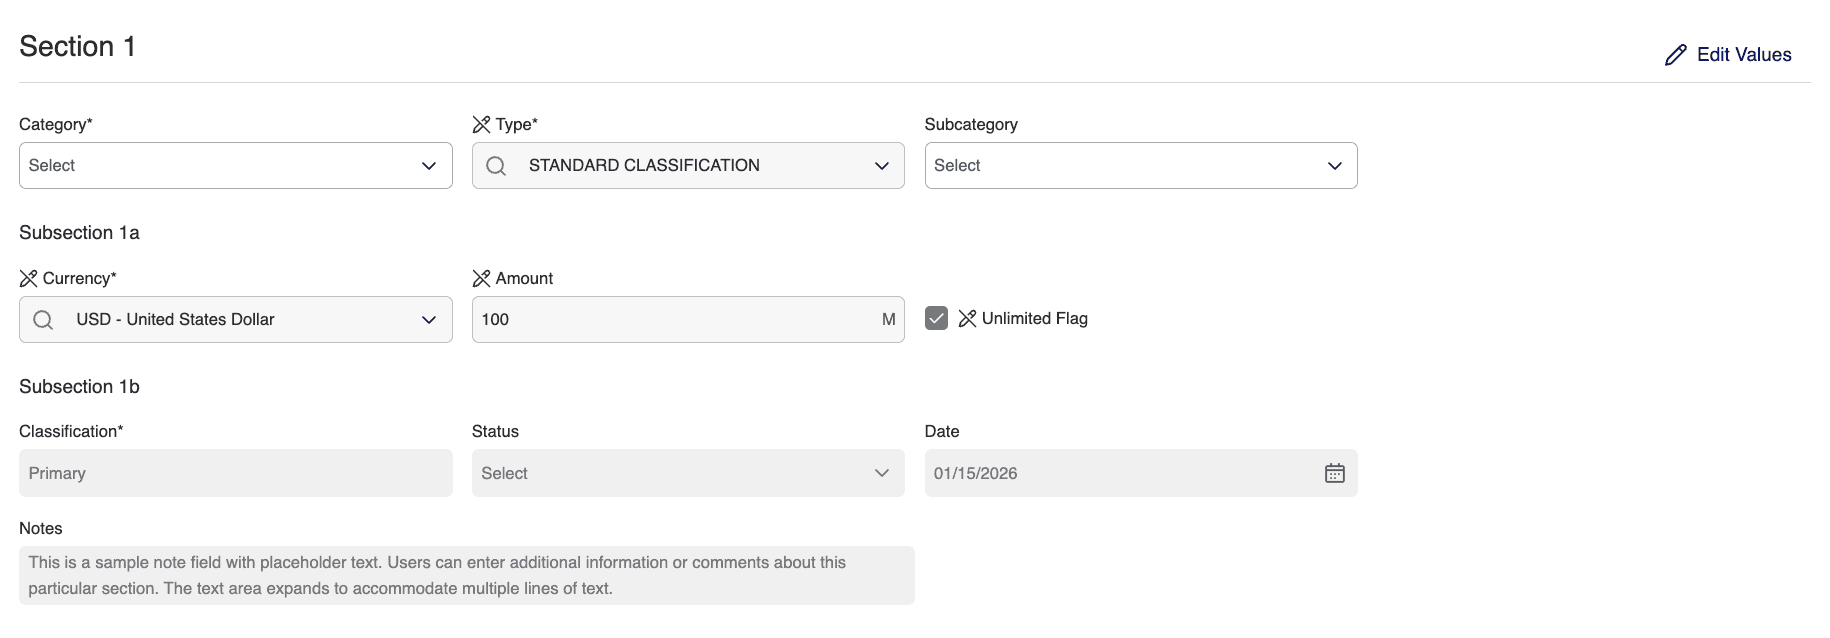Click the pencil icon beside Edit Values

(x=1675, y=55)
